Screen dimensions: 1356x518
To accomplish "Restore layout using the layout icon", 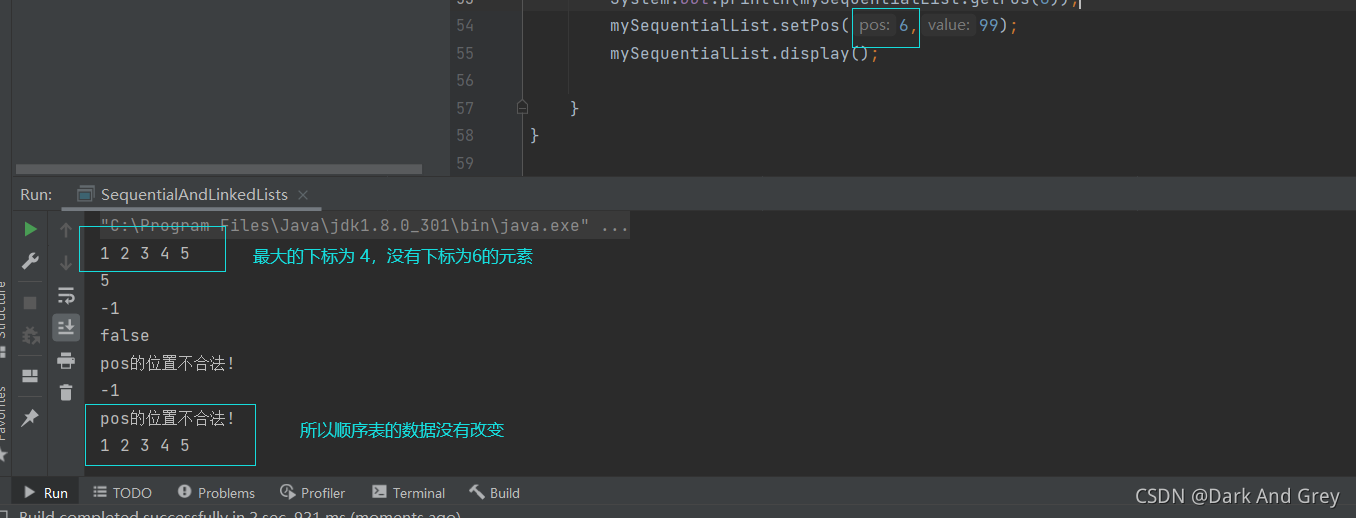I will click(30, 376).
